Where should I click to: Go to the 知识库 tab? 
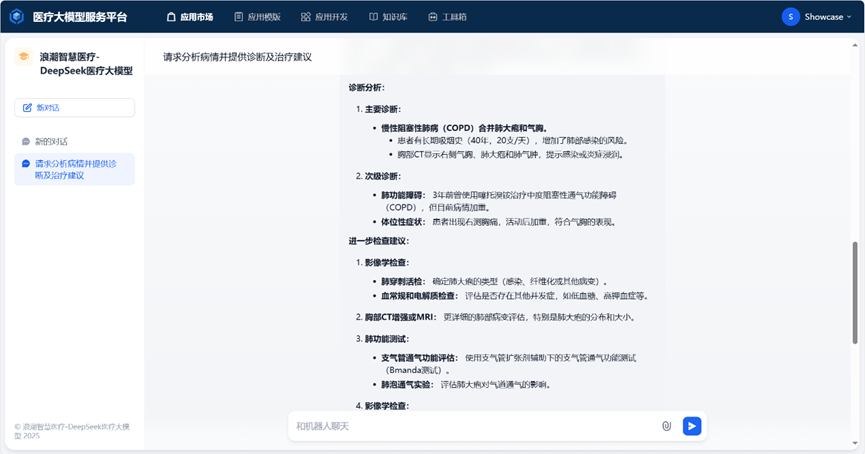click(x=388, y=17)
